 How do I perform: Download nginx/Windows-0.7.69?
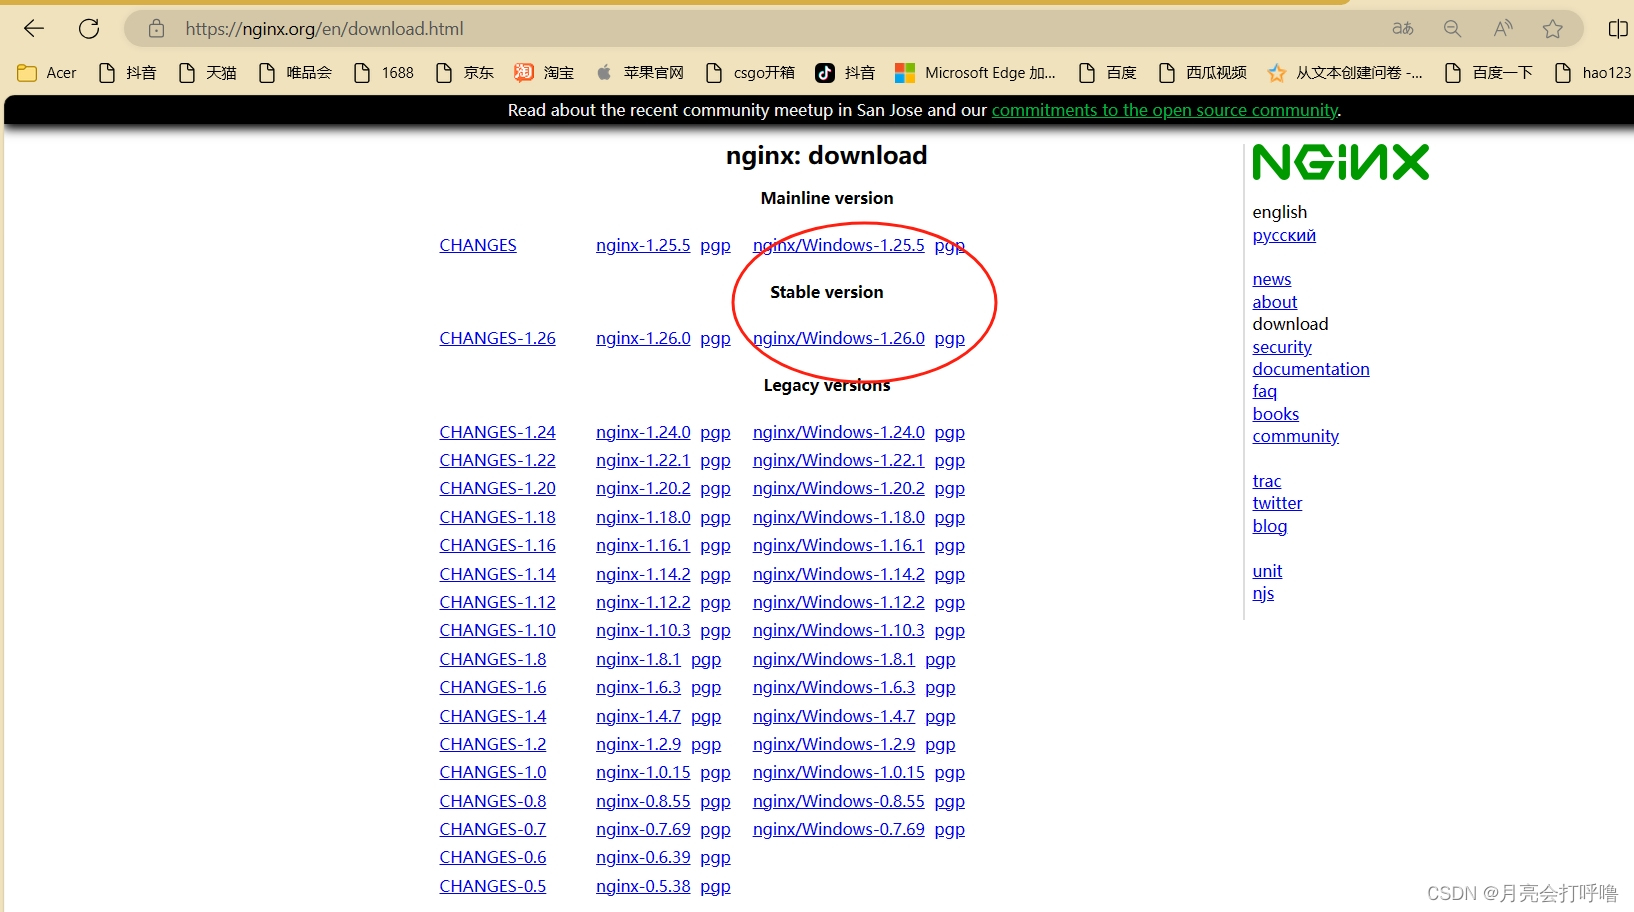pyautogui.click(x=838, y=829)
